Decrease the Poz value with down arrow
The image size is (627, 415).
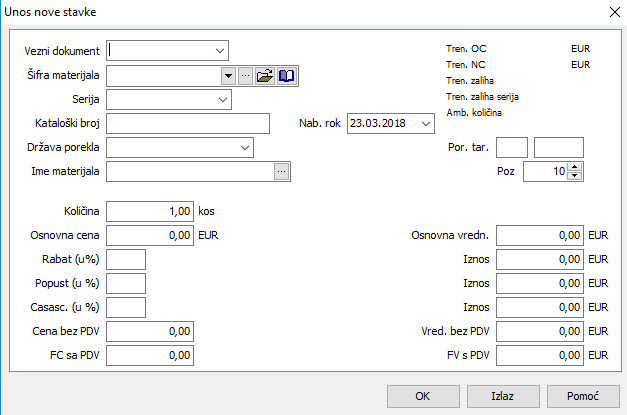point(575,176)
